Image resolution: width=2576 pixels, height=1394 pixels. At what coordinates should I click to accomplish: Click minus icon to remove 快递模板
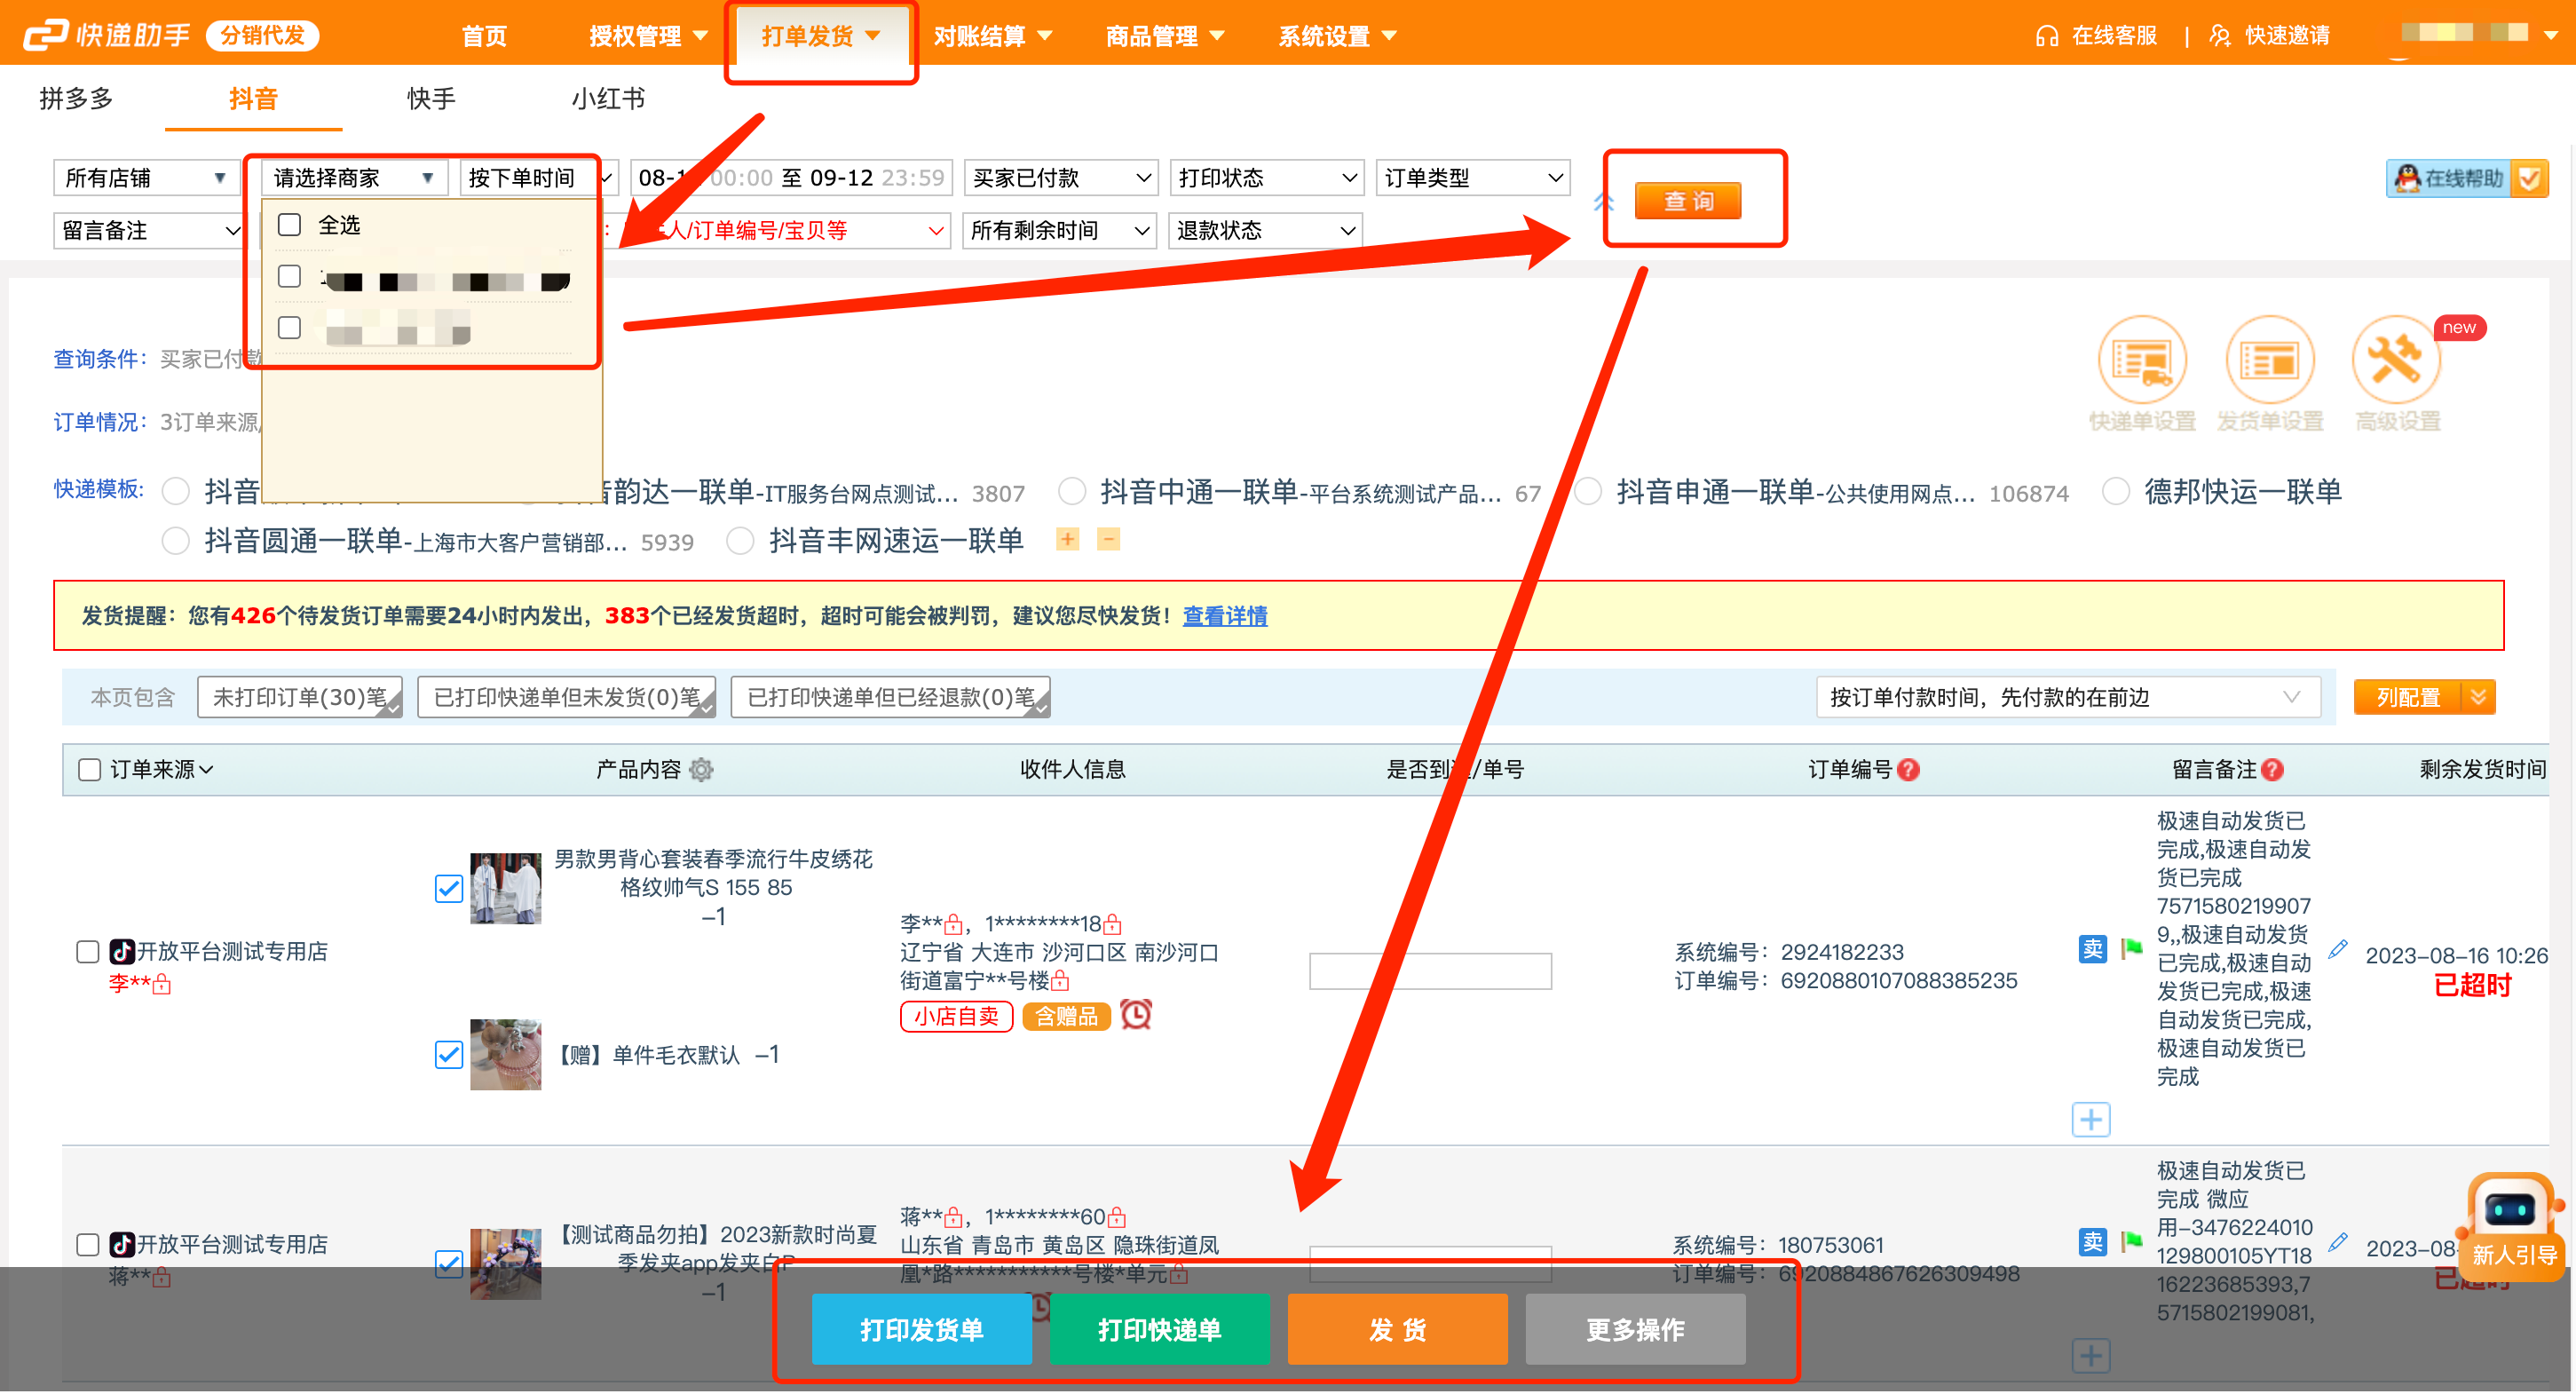pyautogui.click(x=1108, y=539)
